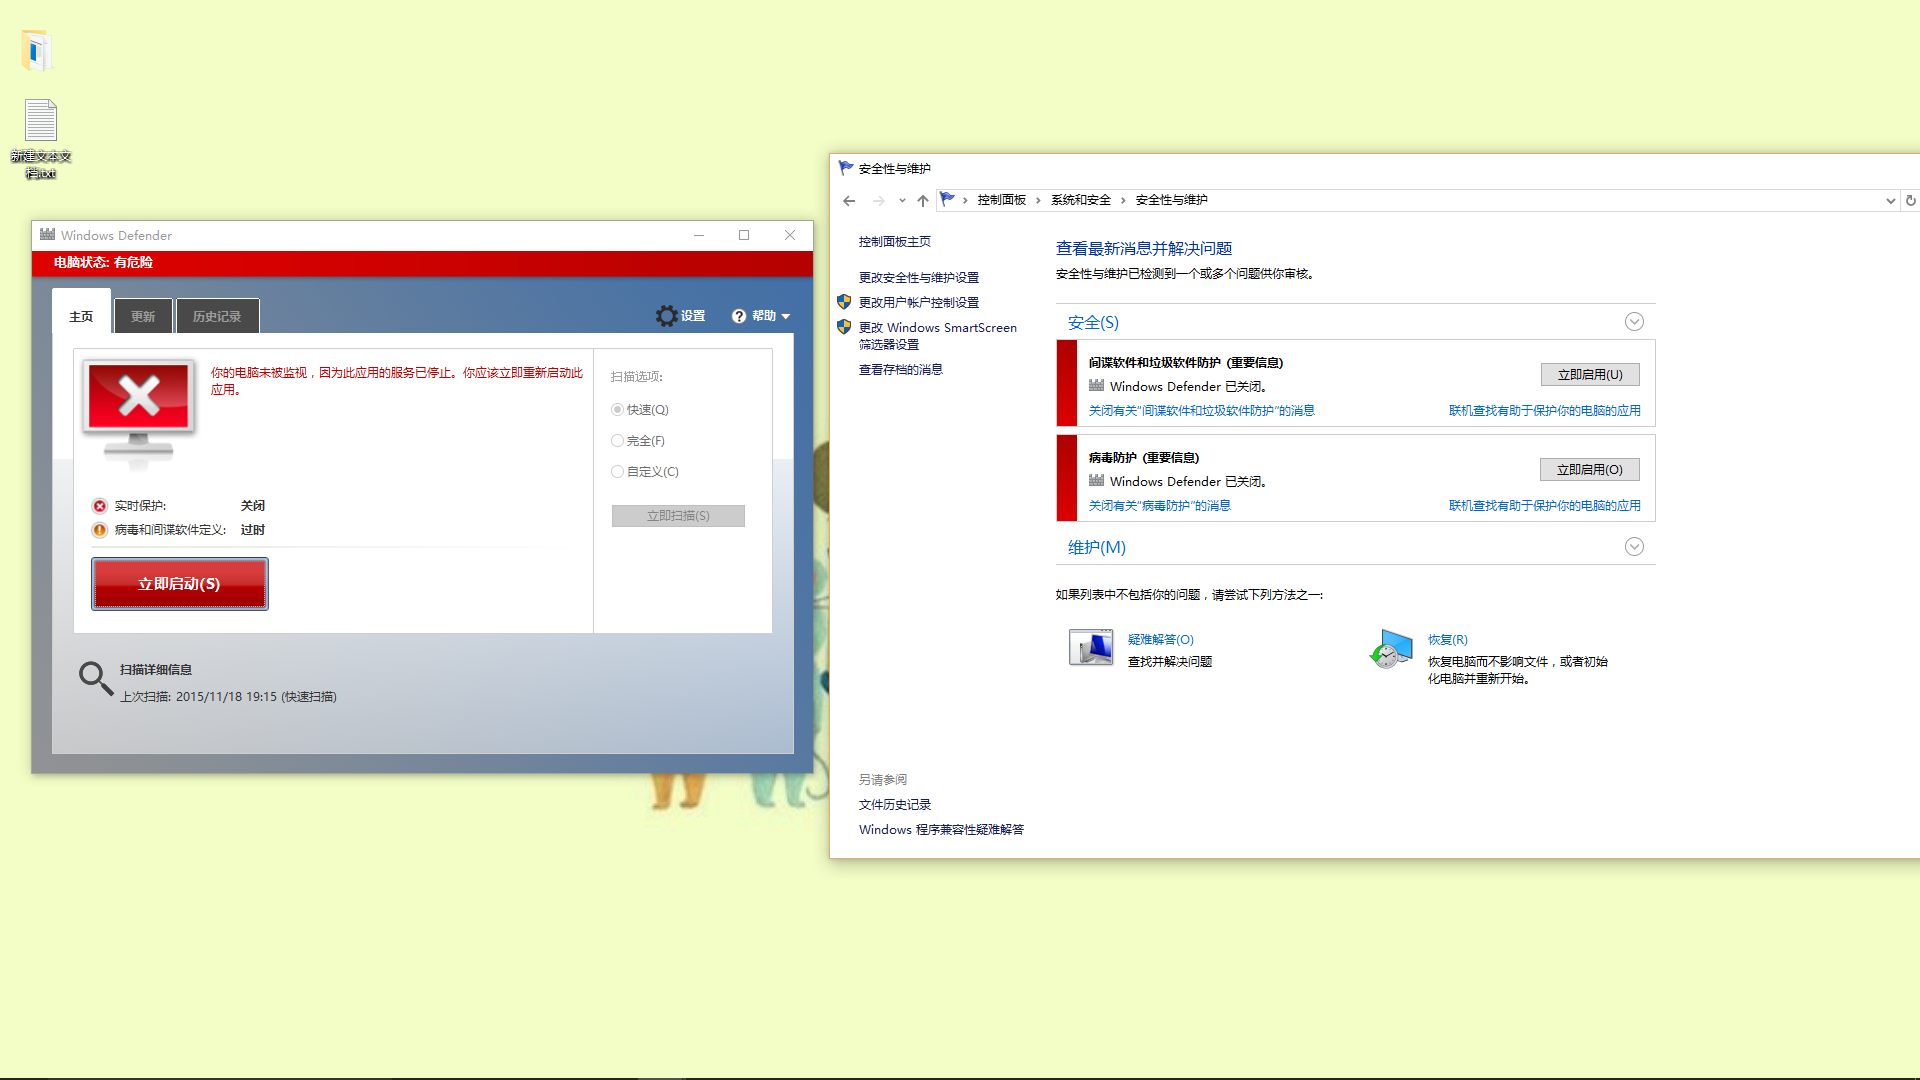Open 更改 Windows SmartScreen 筛选器设置 link

coord(938,336)
